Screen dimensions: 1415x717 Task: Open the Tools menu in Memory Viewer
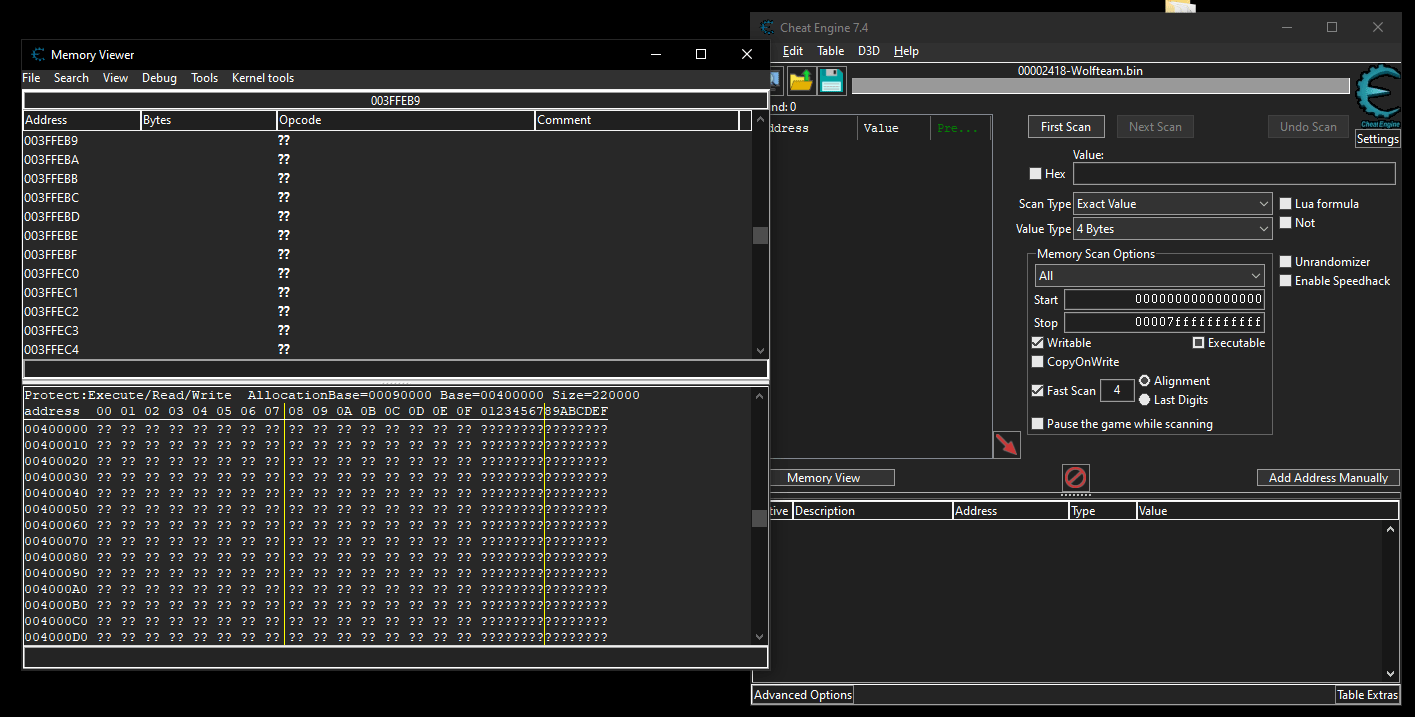coord(204,78)
